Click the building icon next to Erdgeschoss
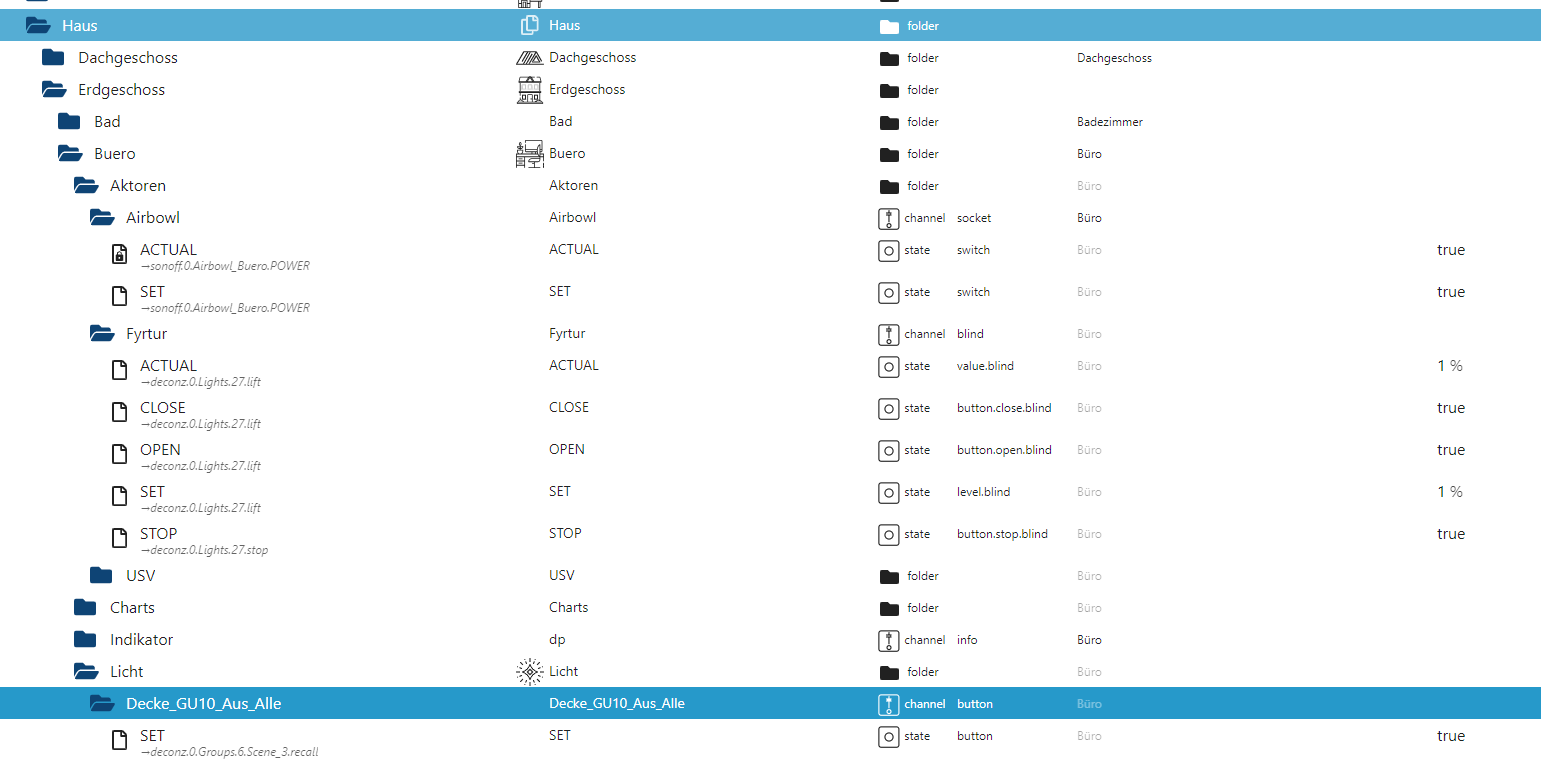Image resolution: width=1541 pixels, height=768 pixels. click(530, 89)
